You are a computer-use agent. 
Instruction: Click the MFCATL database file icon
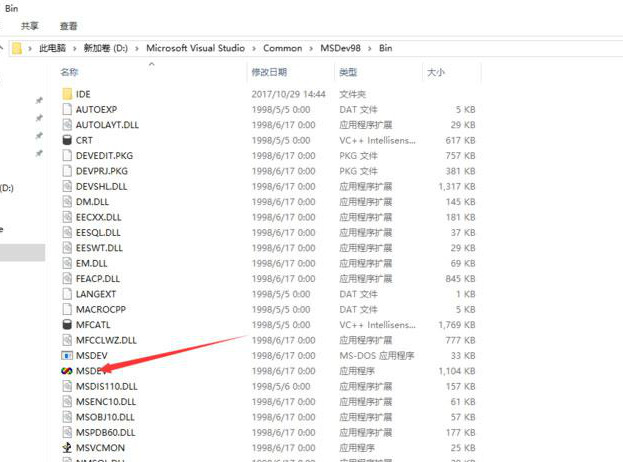click(67, 325)
